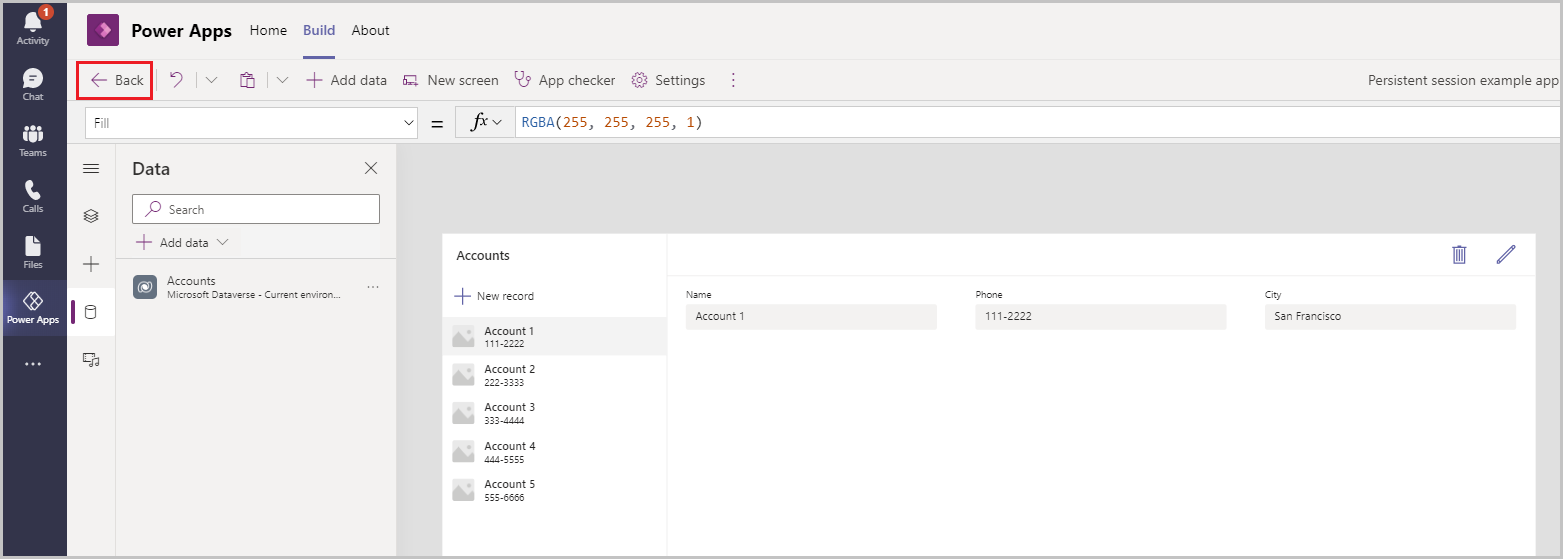Click the Accounts heading in the app

(x=483, y=255)
